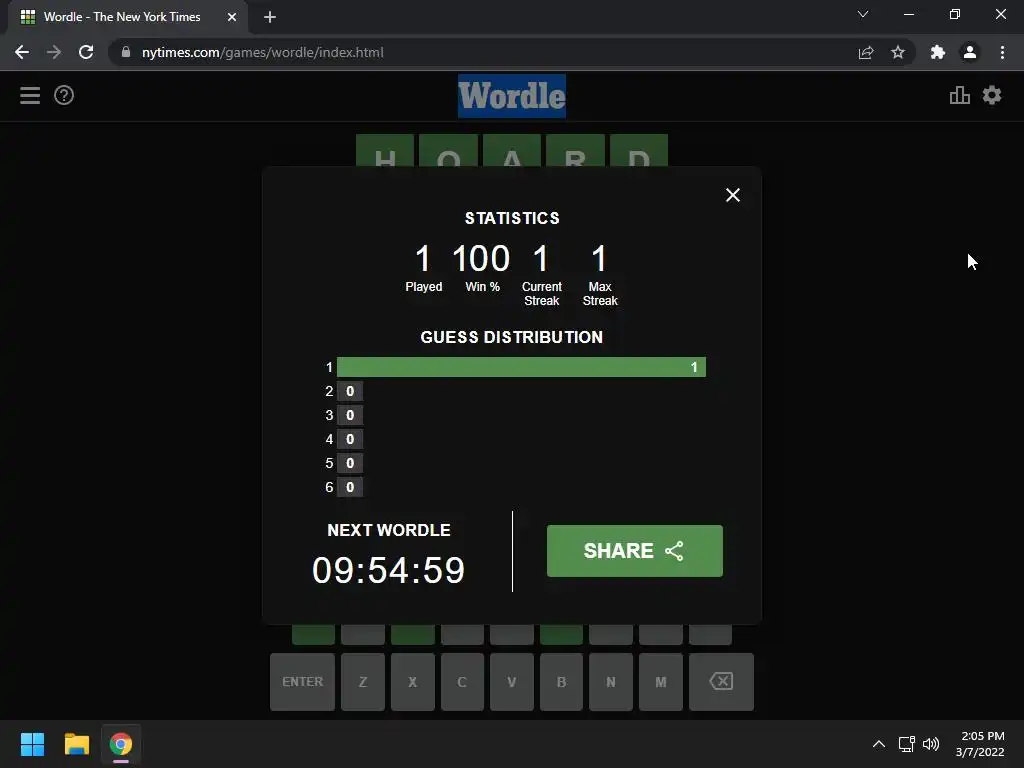Open Chrome three-dot menu
The width and height of the screenshot is (1024, 768).
(1002, 52)
